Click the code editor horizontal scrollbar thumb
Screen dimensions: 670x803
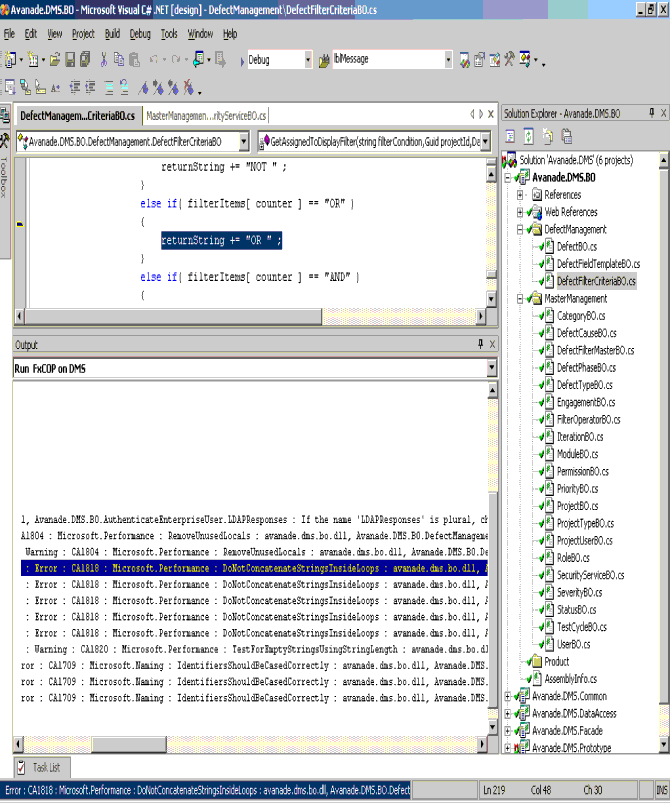pyautogui.click(x=173, y=316)
